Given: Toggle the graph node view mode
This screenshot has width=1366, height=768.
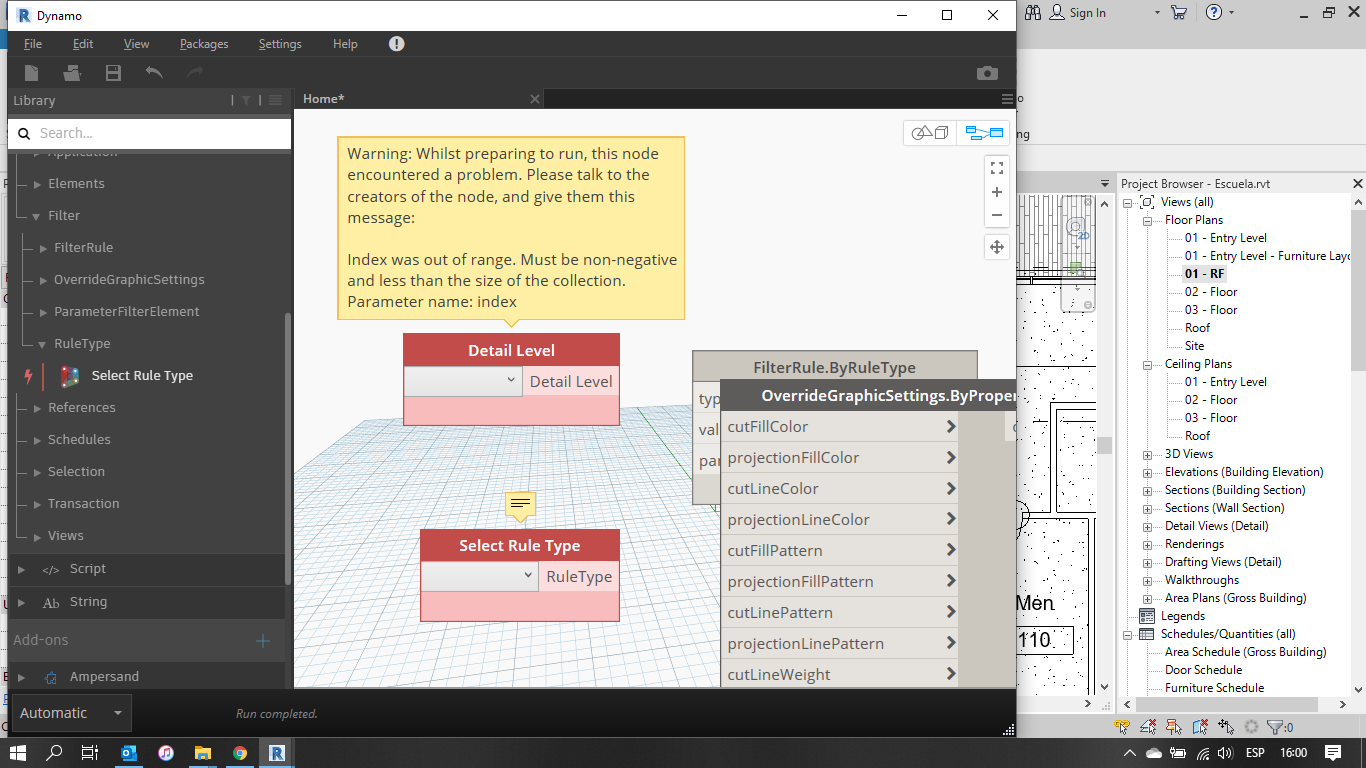Looking at the screenshot, I should coord(984,132).
